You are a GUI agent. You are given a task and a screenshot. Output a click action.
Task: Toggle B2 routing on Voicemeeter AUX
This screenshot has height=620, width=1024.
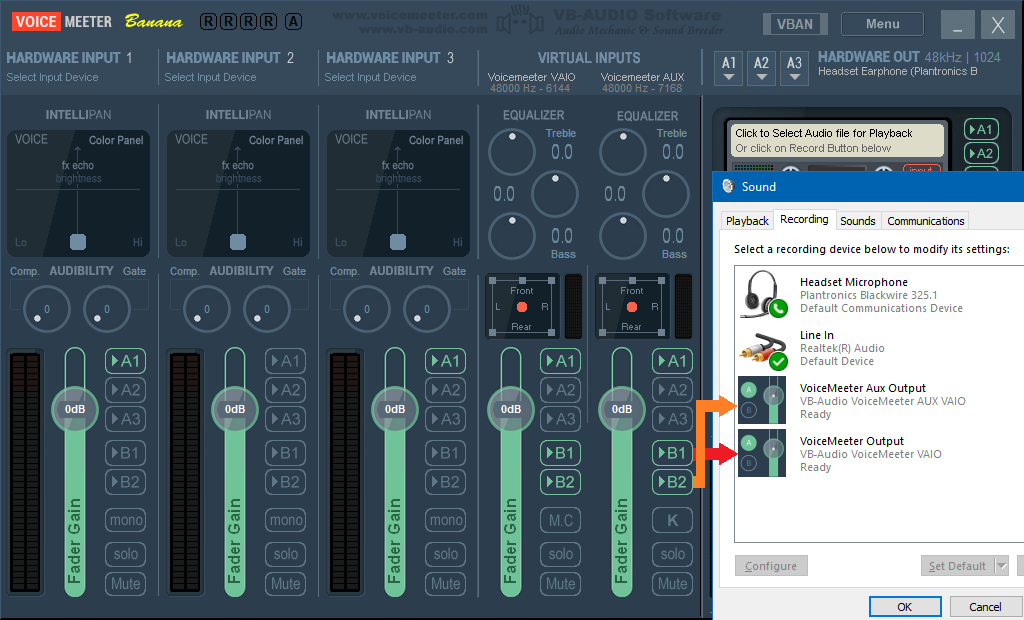coord(673,481)
